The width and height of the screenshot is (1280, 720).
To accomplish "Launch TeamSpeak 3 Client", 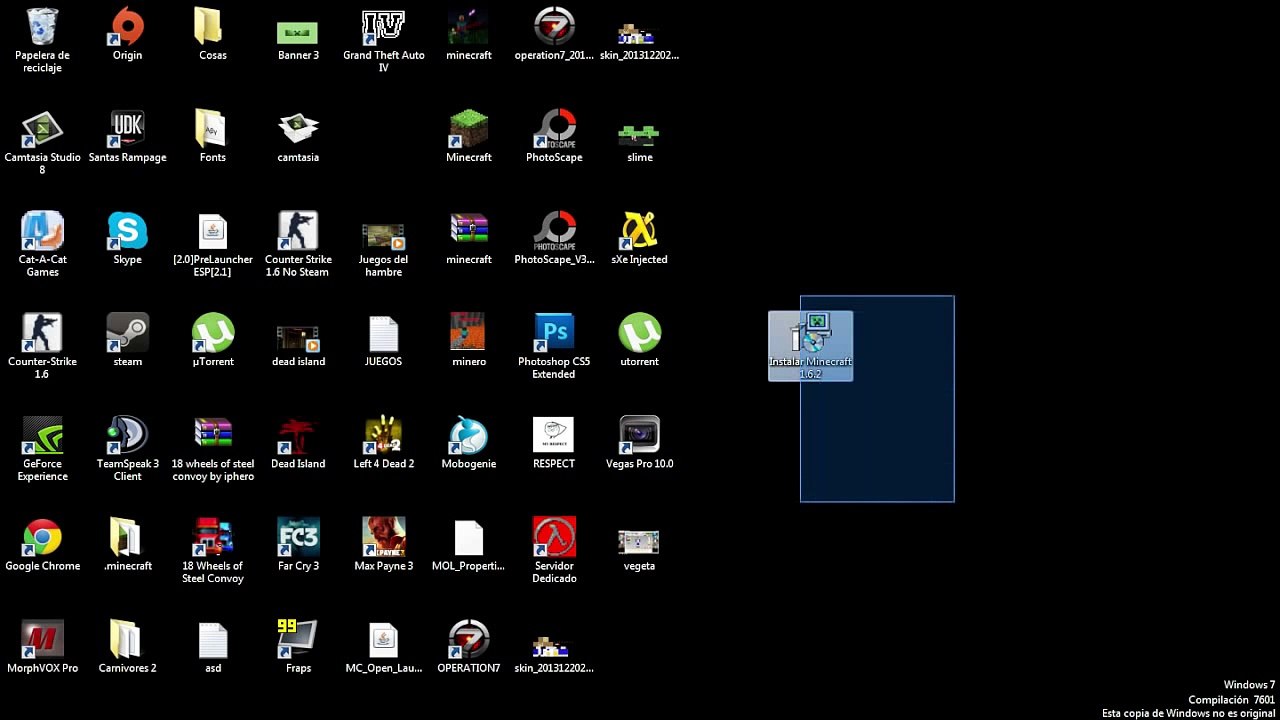I will (127, 449).
